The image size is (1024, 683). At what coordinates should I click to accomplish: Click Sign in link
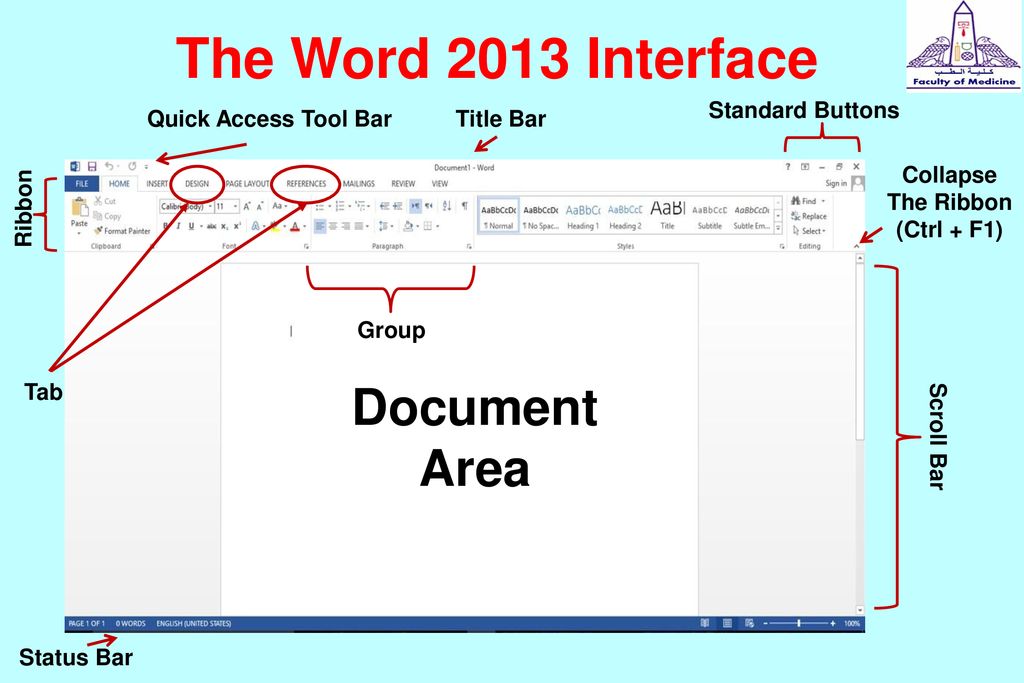pyautogui.click(x=836, y=183)
